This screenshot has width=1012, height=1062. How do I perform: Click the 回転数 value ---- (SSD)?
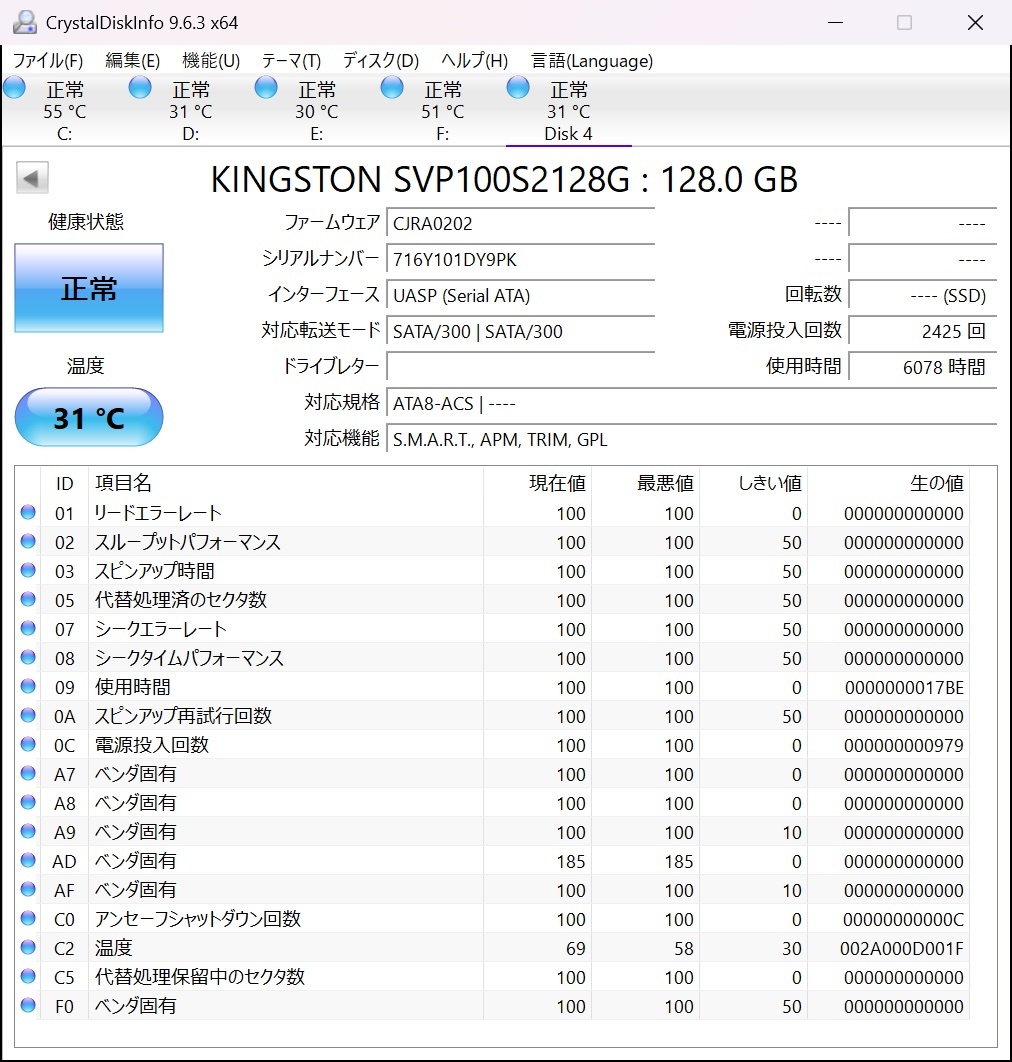click(923, 295)
